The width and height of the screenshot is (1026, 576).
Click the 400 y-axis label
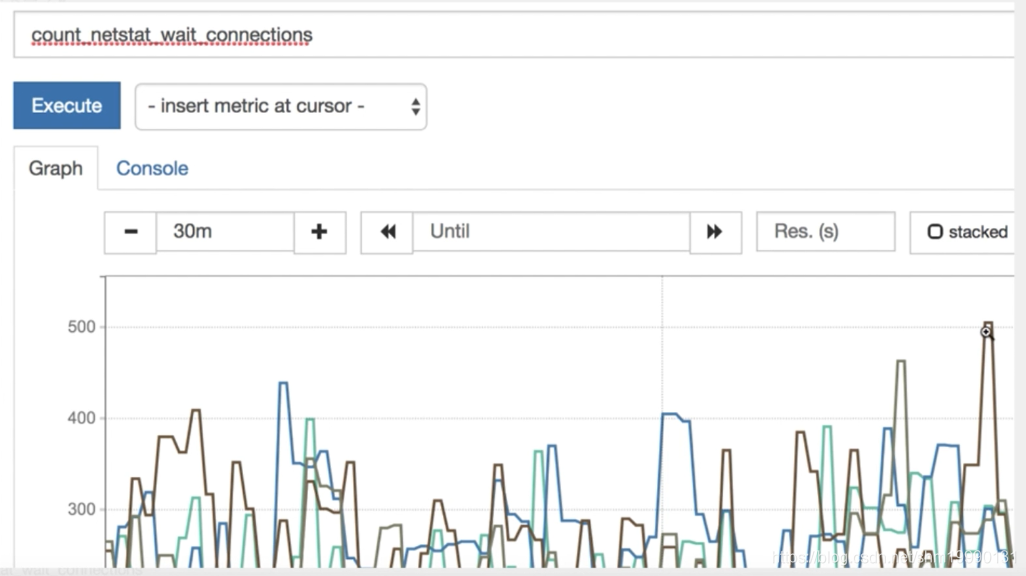tap(82, 418)
